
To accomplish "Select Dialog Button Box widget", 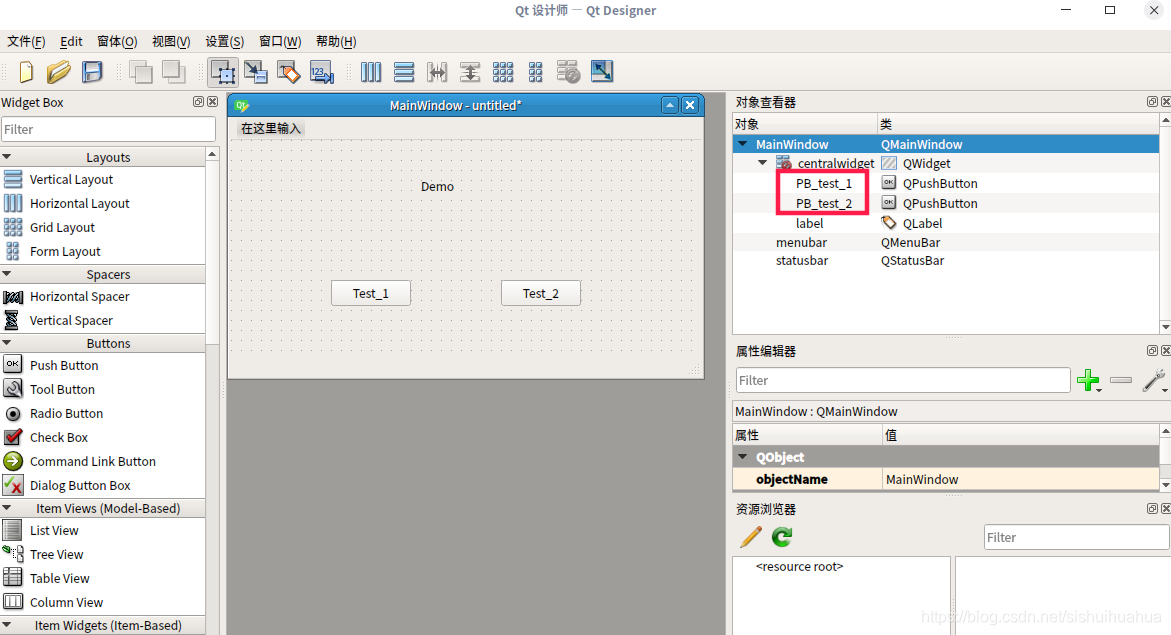I will tap(80, 486).
